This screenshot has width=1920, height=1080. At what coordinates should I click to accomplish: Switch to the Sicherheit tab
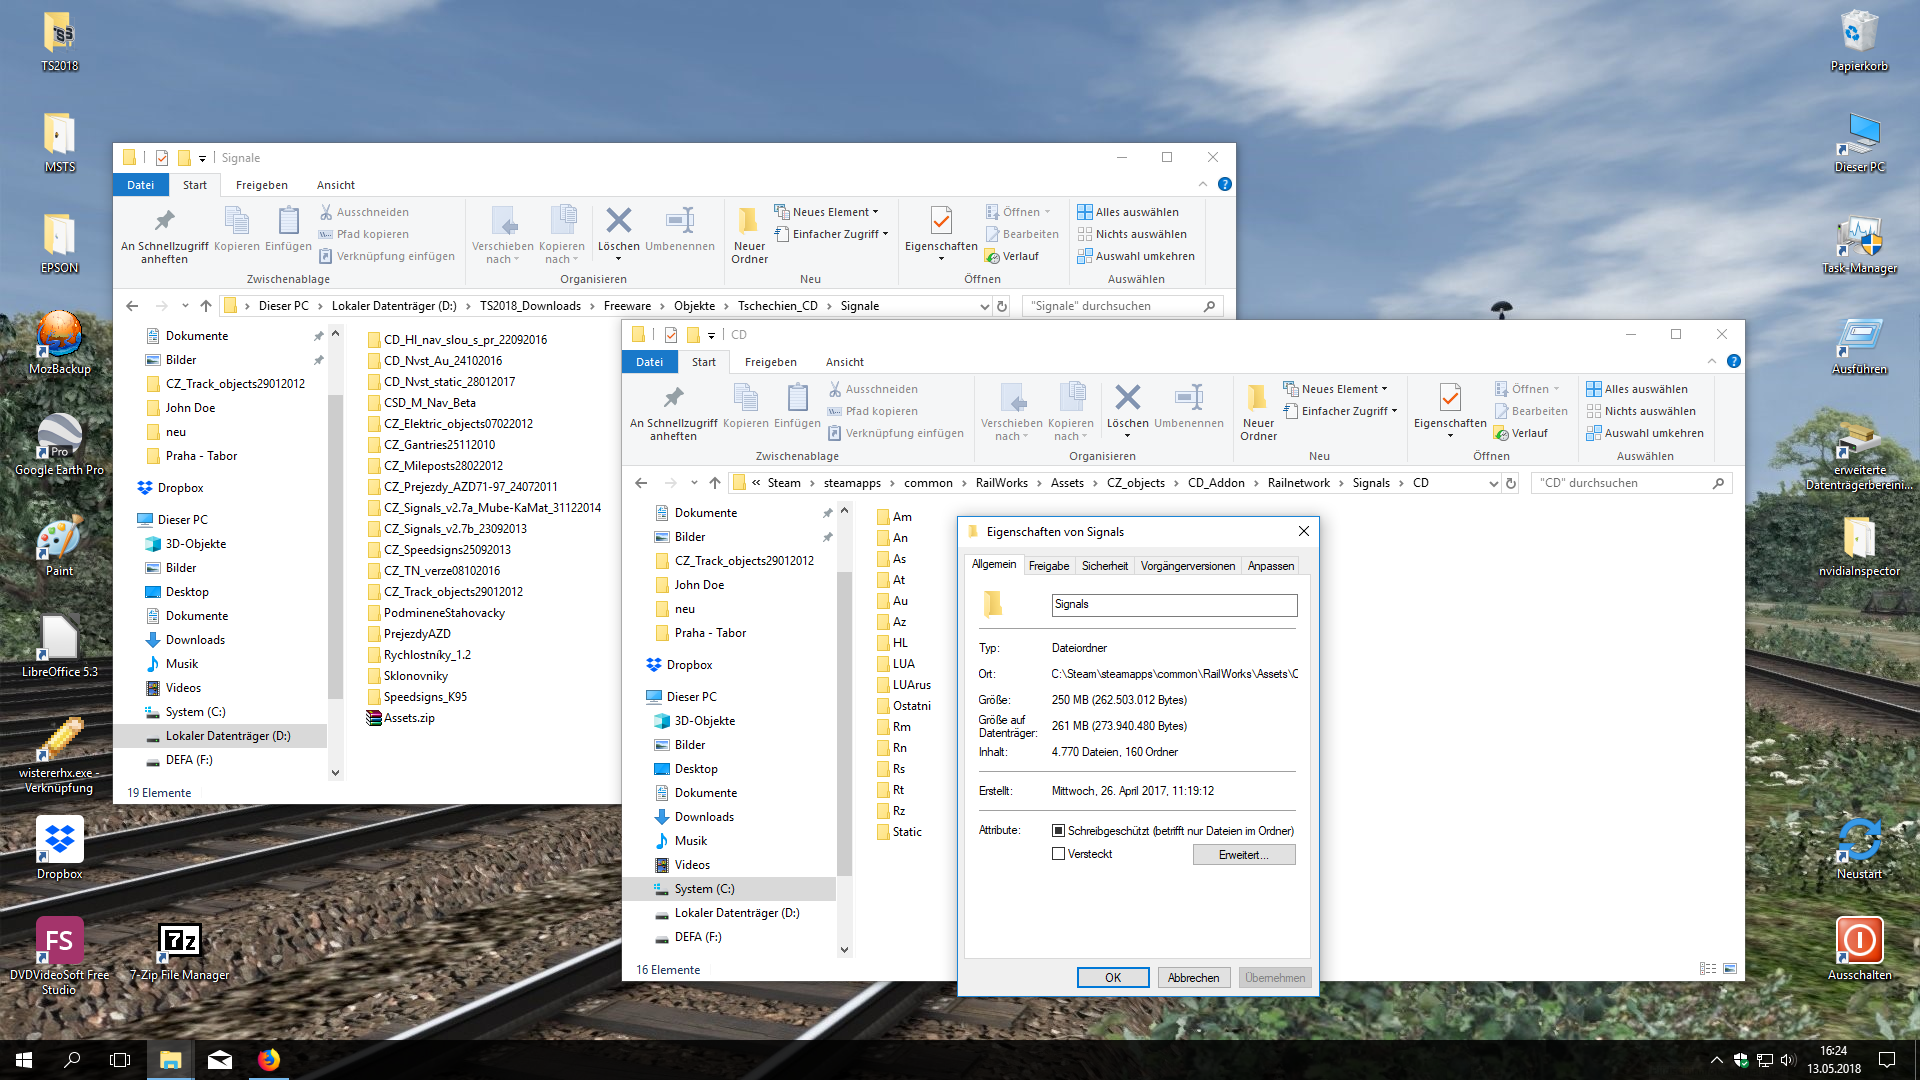click(x=1104, y=566)
